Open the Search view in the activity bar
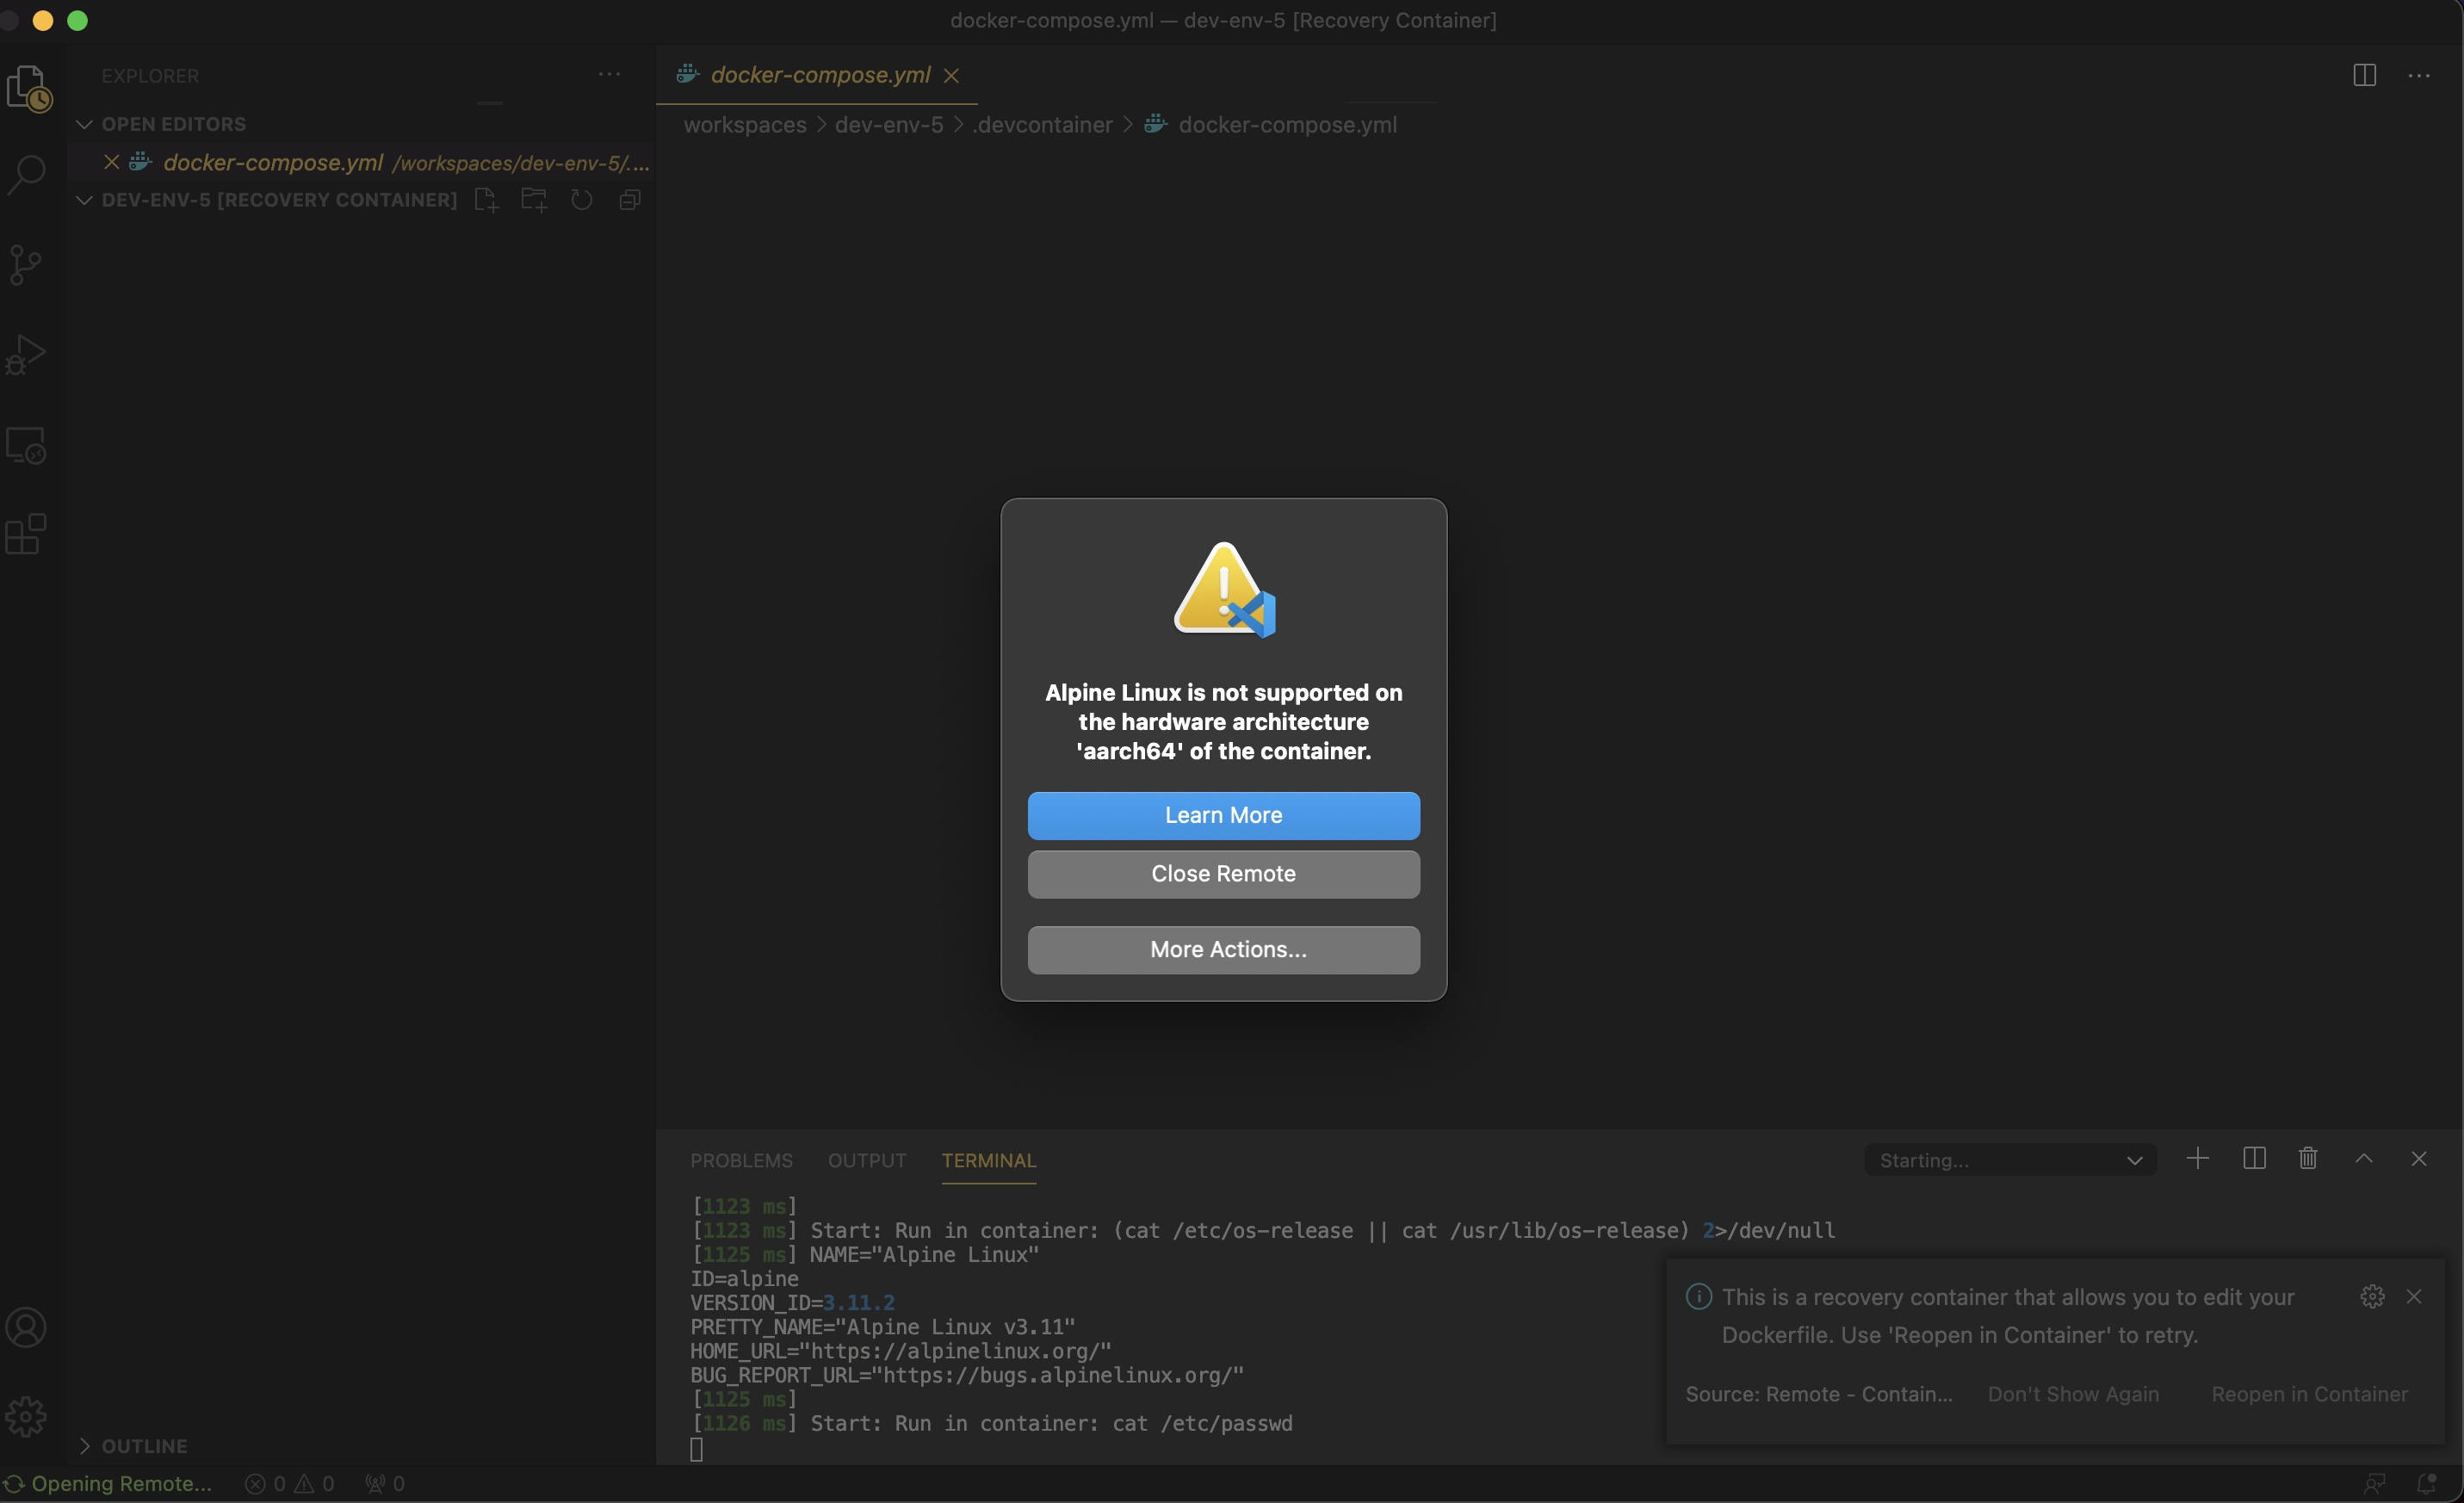Image resolution: width=2464 pixels, height=1503 pixels. tap(27, 174)
